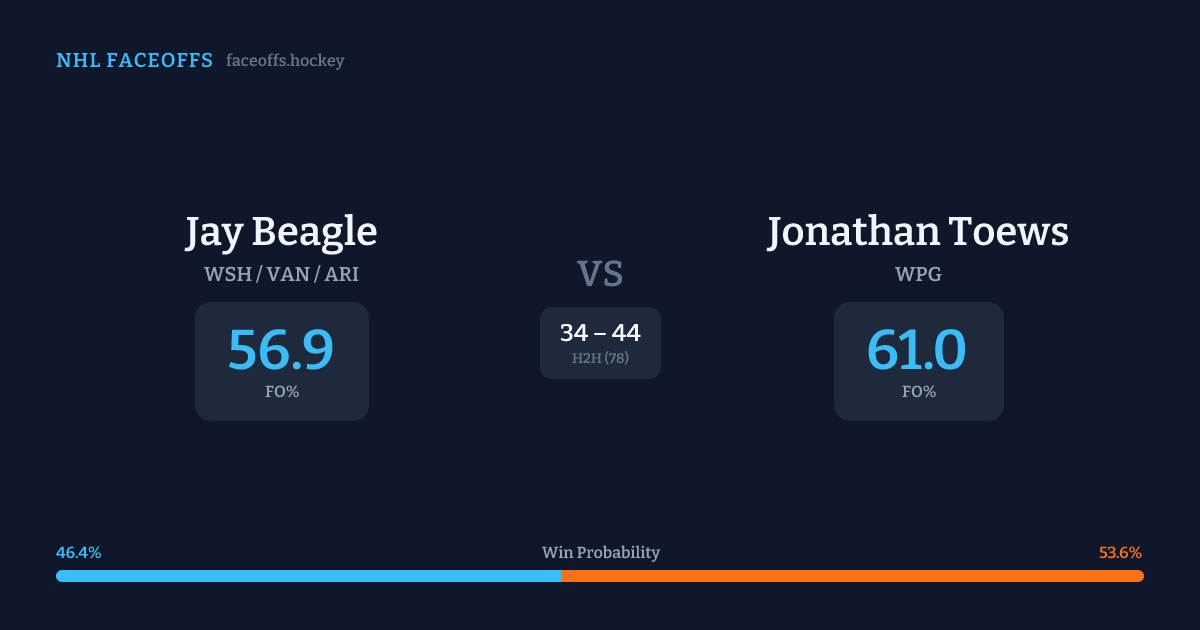Click the 34 – 44 head-to-head score
This screenshot has width=1200, height=630.
pos(600,333)
